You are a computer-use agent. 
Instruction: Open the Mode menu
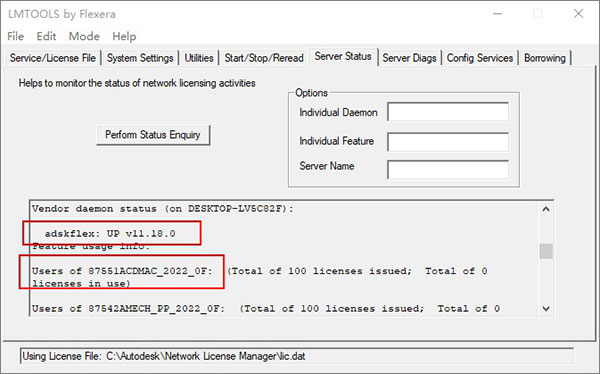click(84, 36)
